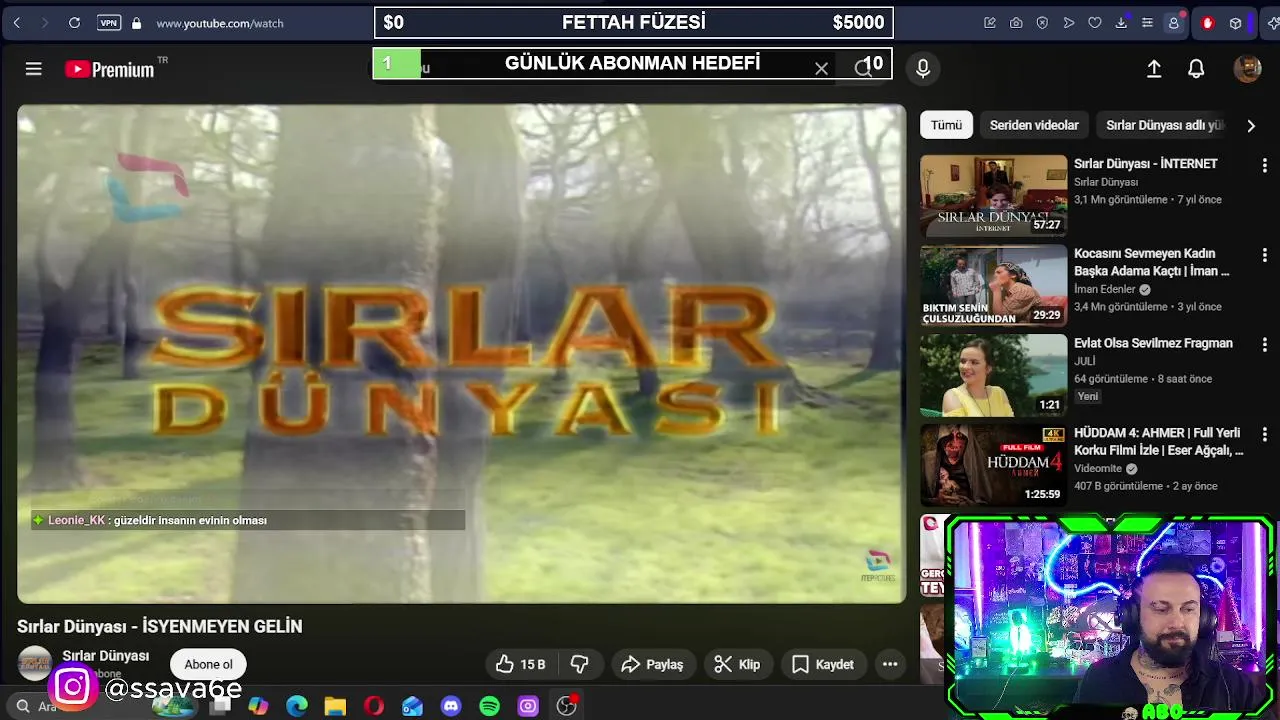Open the YouTube account avatar menu
This screenshot has width=1280, height=720.
point(1247,68)
